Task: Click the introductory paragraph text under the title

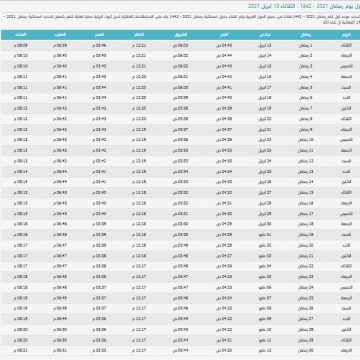Action: click(180, 19)
